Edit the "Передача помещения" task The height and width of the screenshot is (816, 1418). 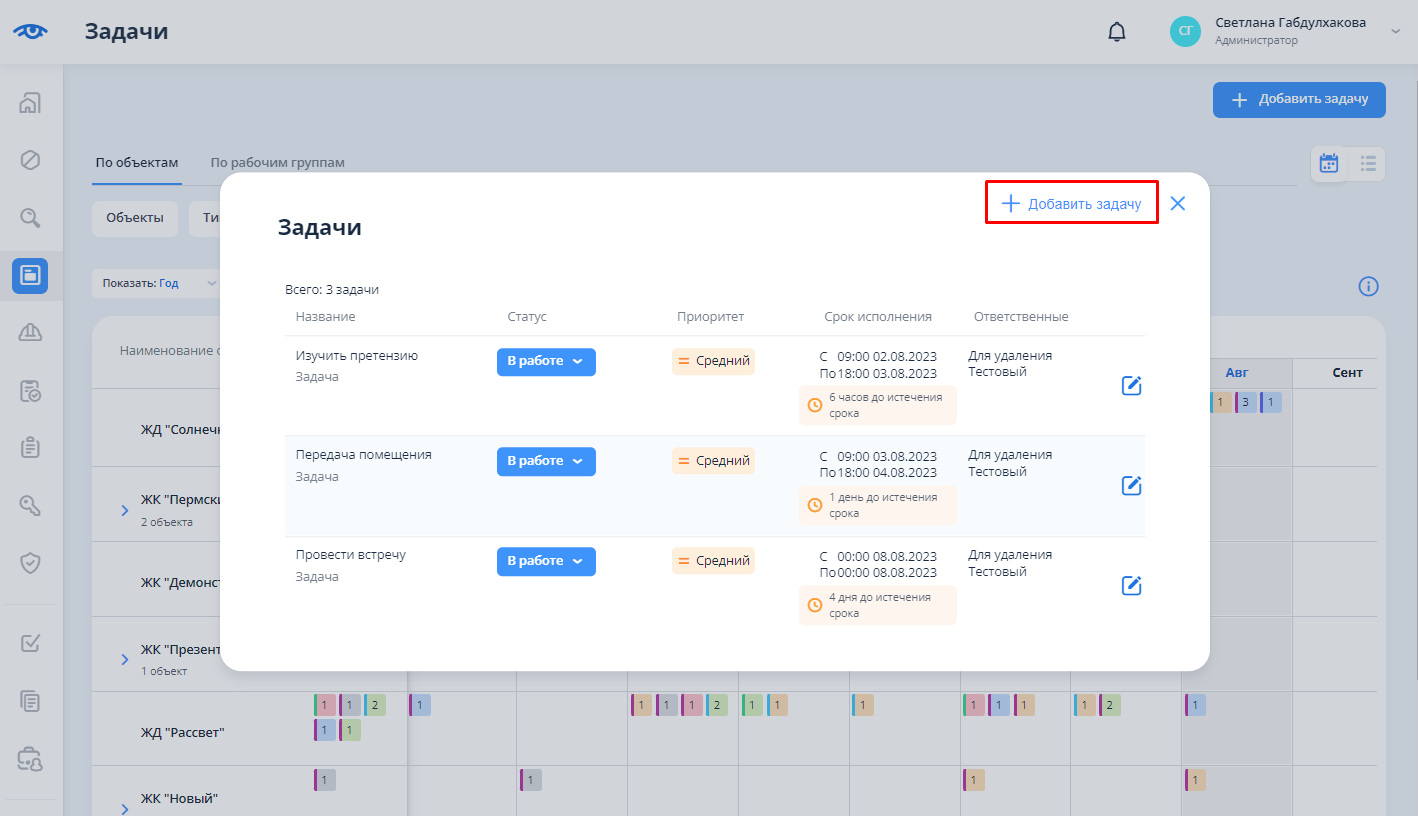coord(1131,486)
